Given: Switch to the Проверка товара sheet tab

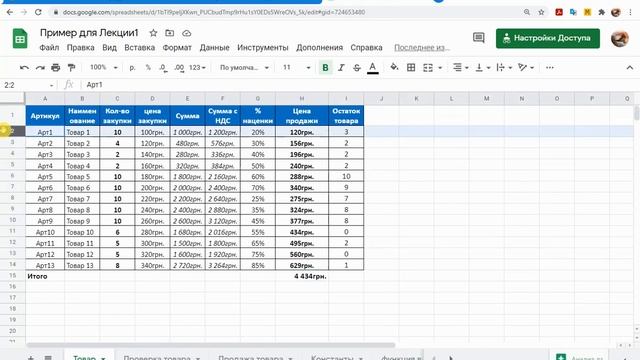Looking at the screenshot, I should (157, 358).
